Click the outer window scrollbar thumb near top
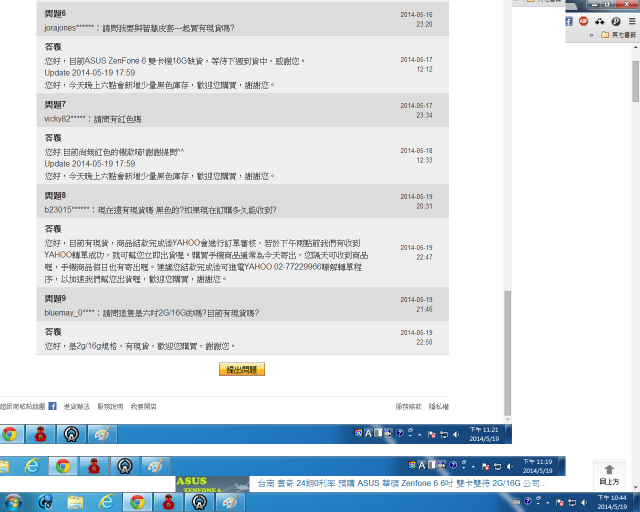This screenshot has width=640, height=512. pos(636,81)
